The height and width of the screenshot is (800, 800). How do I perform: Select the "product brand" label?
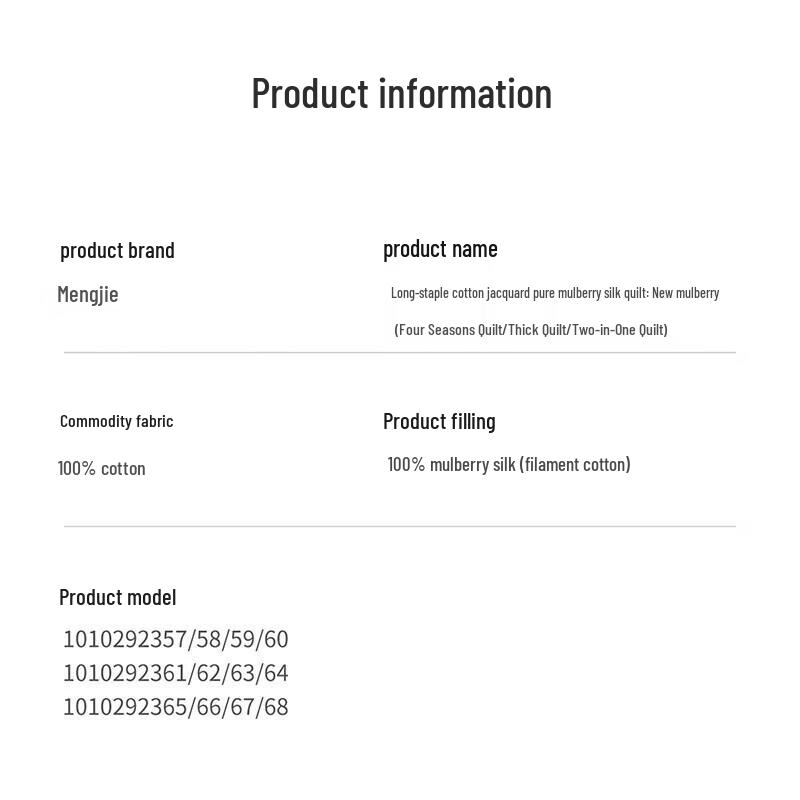point(117,250)
